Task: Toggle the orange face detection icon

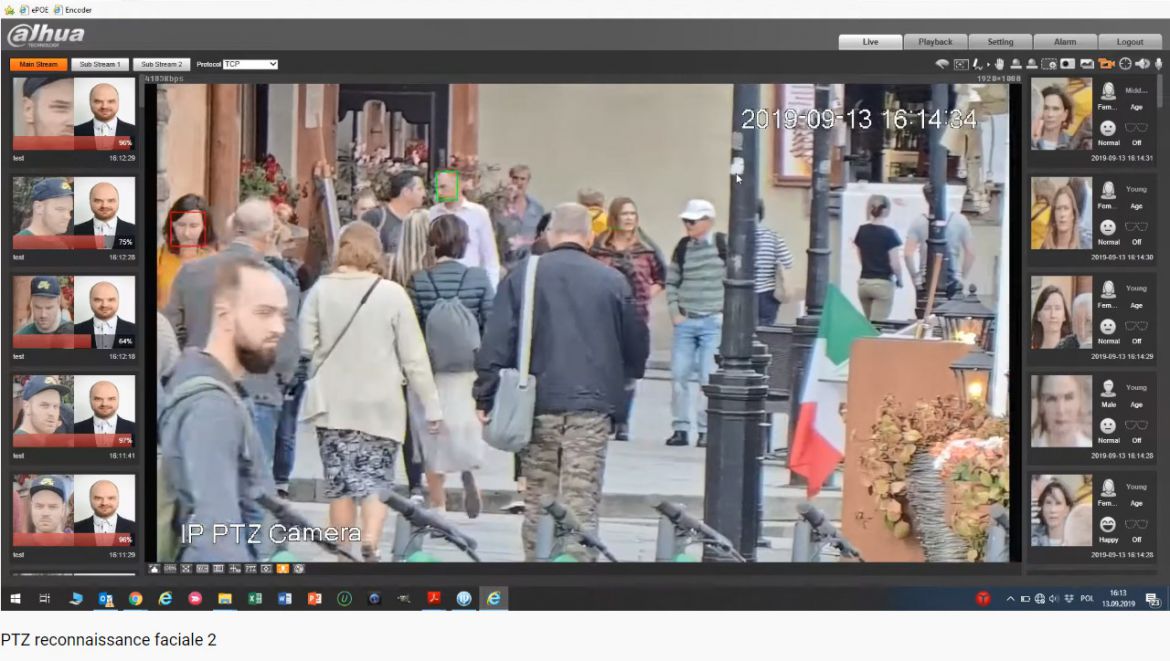Action: (x=283, y=568)
